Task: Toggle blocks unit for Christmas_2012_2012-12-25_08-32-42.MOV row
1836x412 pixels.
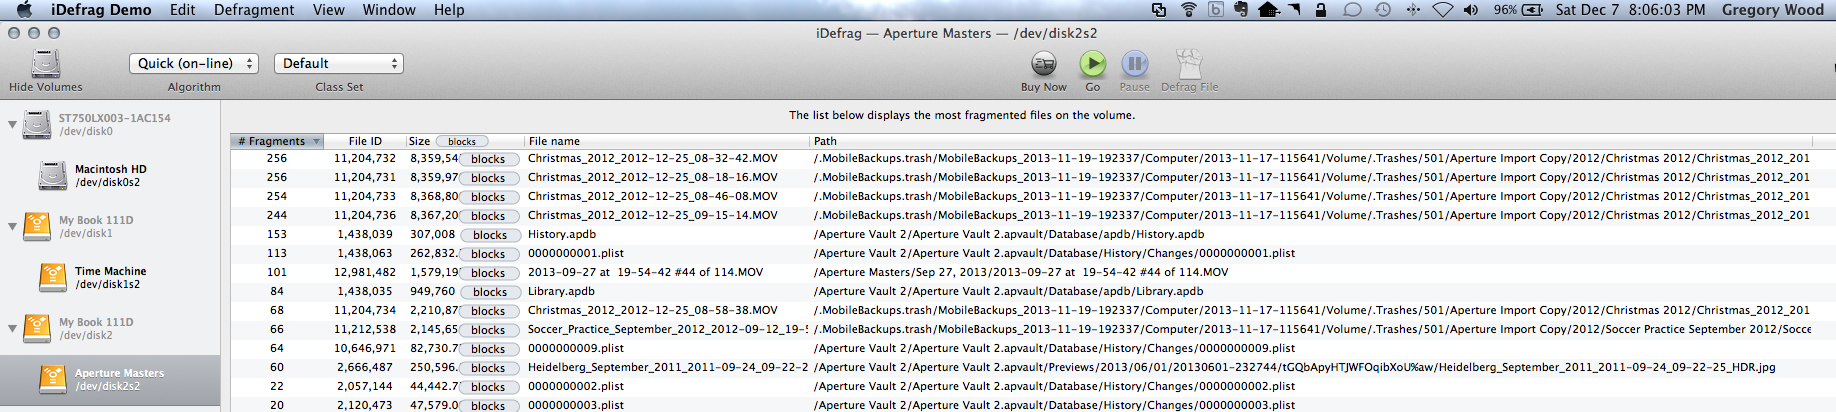Action: tap(488, 159)
